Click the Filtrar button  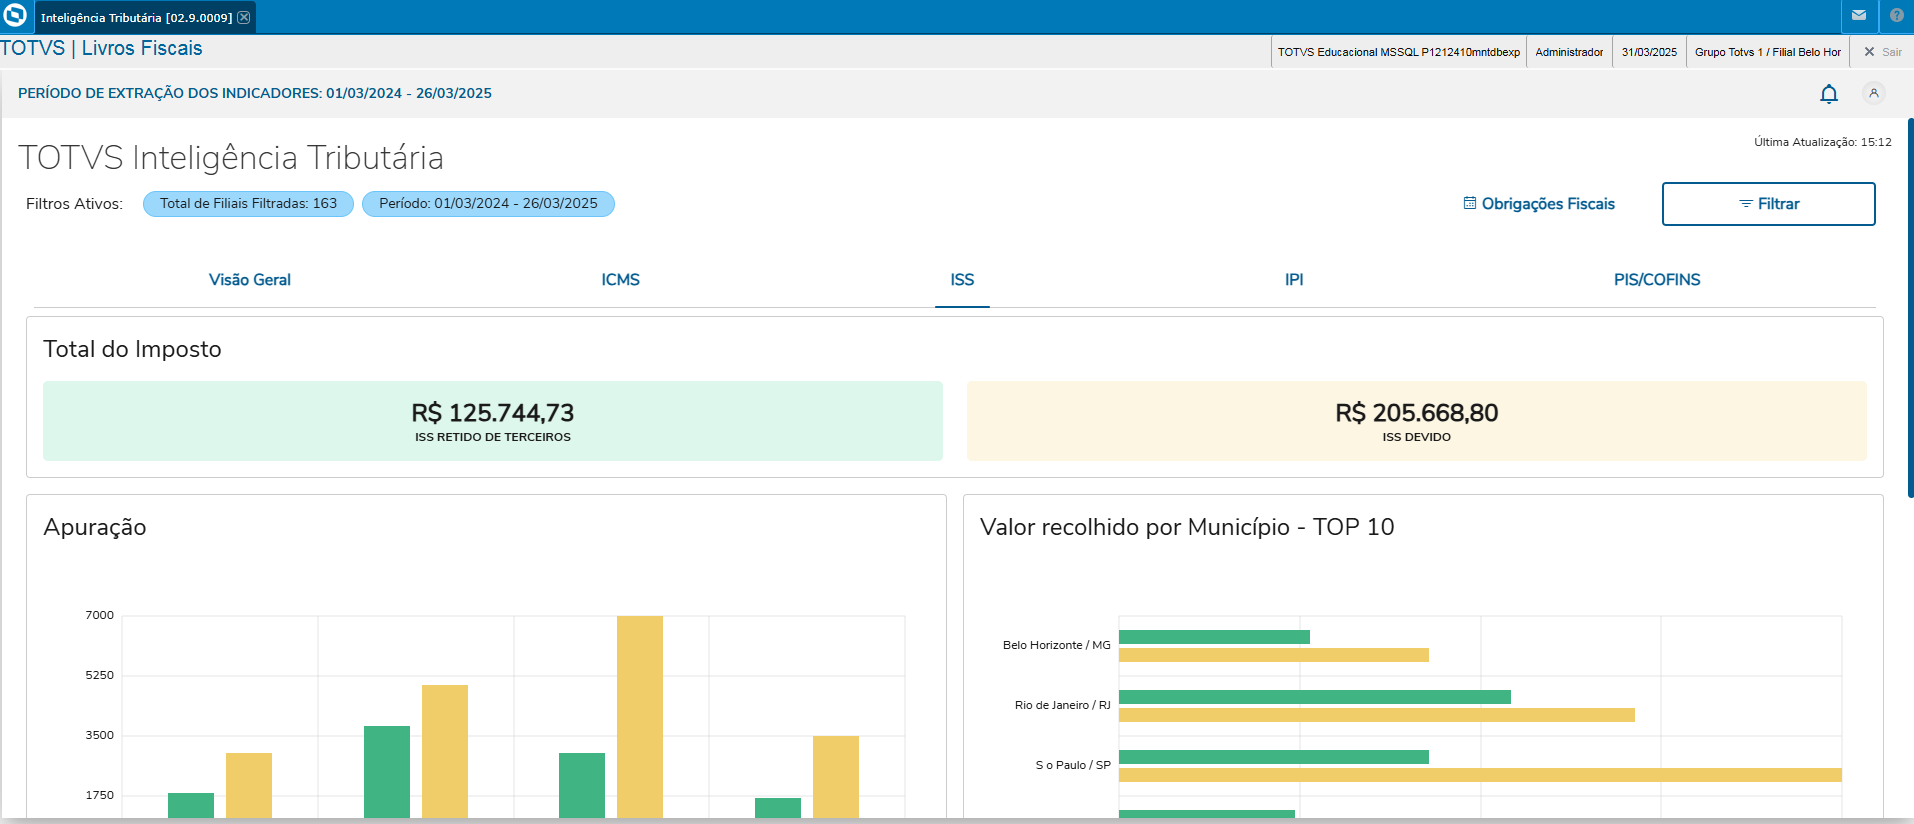pyautogui.click(x=1768, y=204)
